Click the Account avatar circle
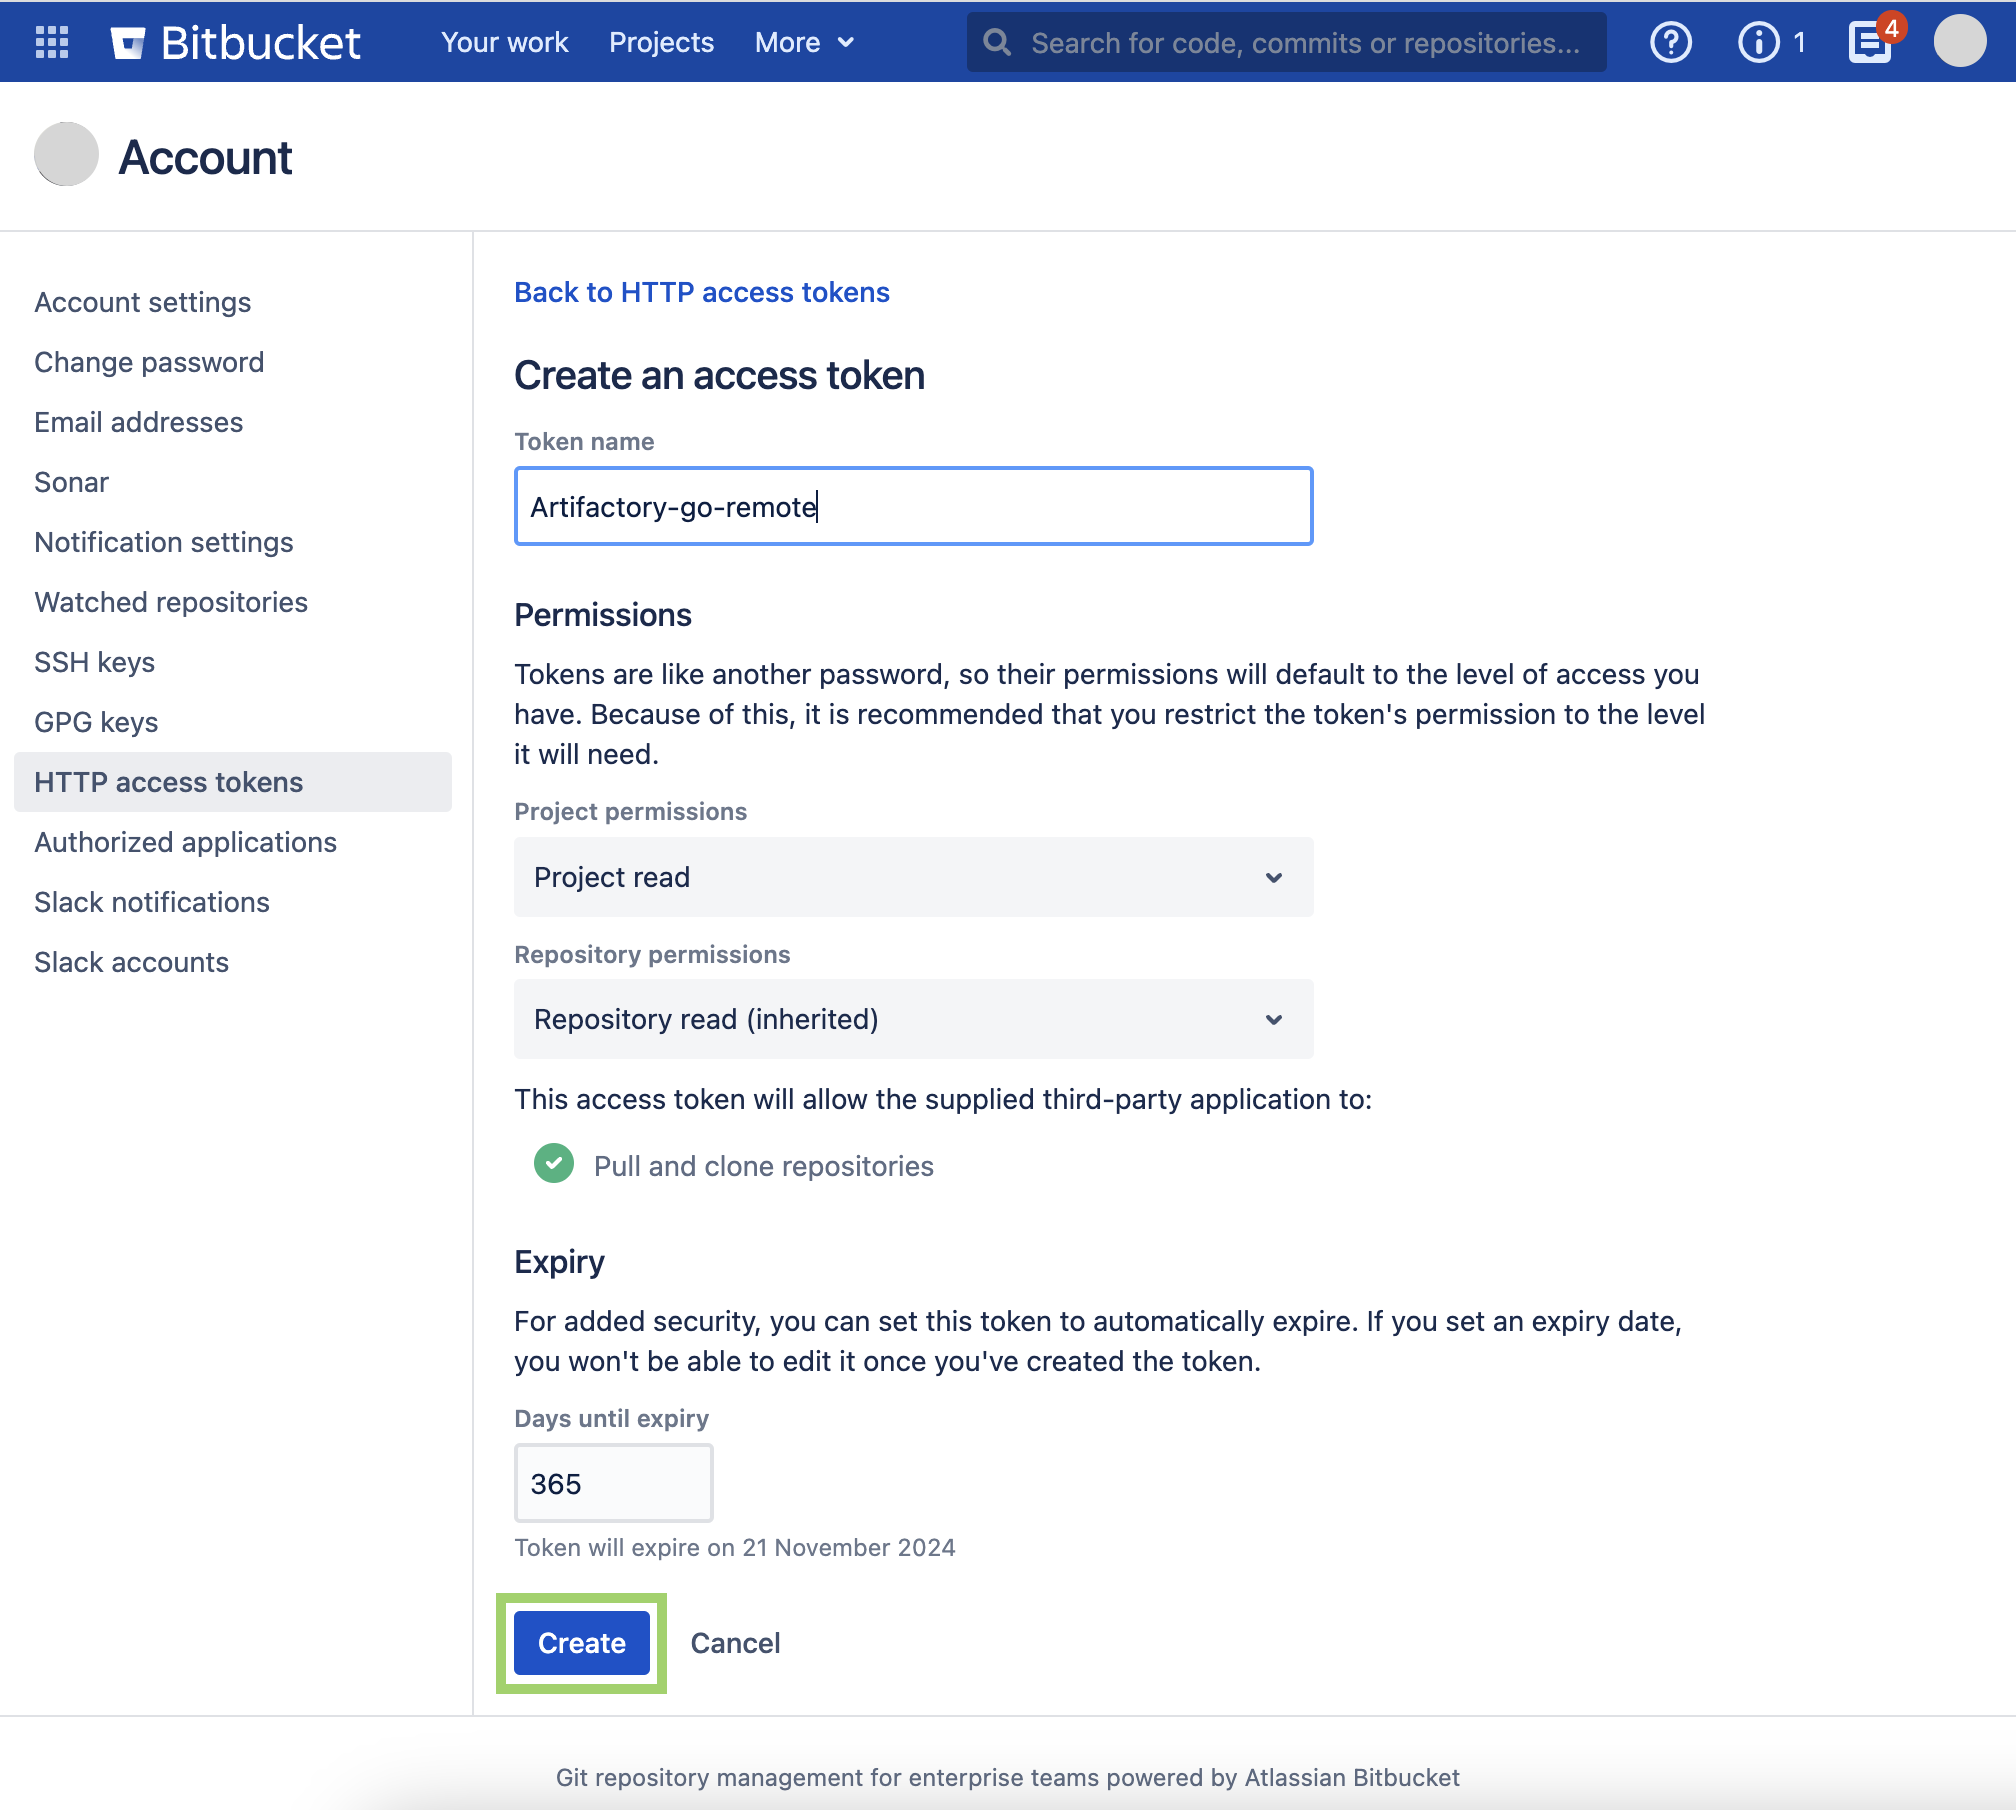The width and height of the screenshot is (2016, 1810). [65, 155]
